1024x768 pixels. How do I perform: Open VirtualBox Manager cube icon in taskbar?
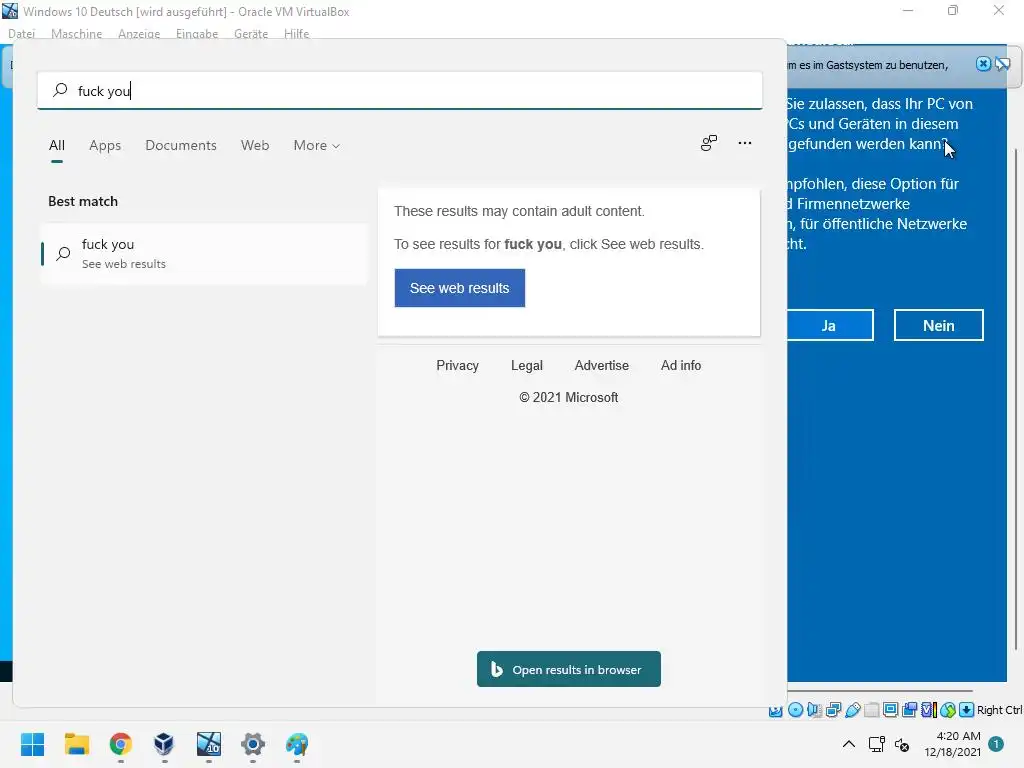[165, 744]
